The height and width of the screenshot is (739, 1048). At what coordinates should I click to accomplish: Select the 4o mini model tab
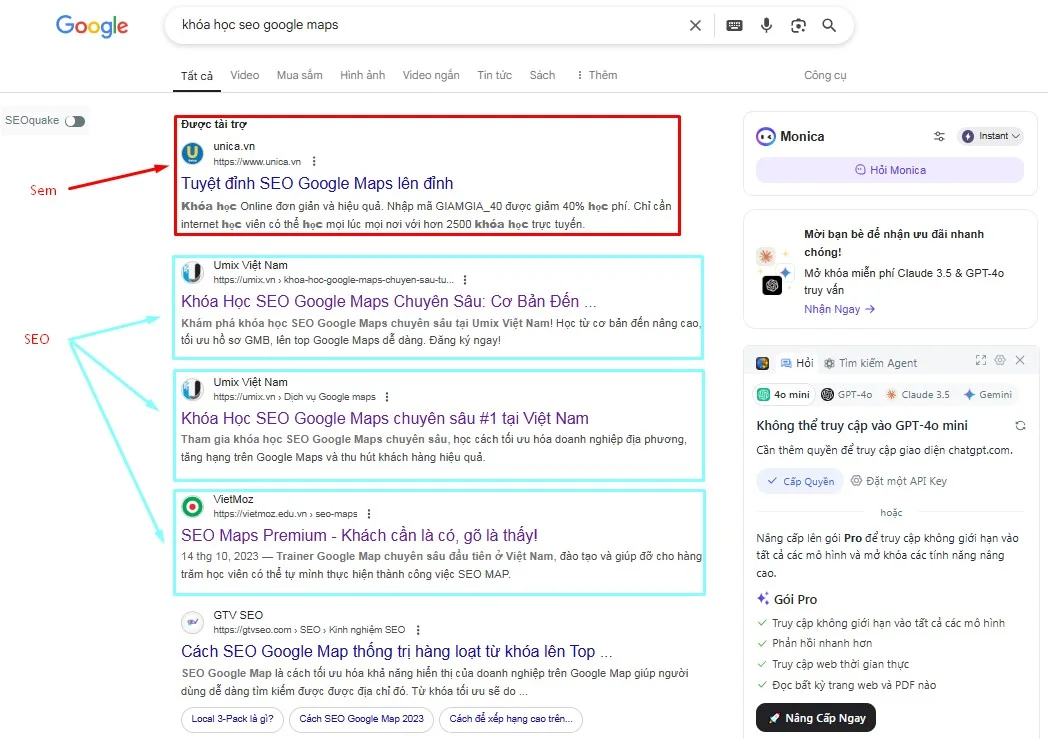coord(783,394)
